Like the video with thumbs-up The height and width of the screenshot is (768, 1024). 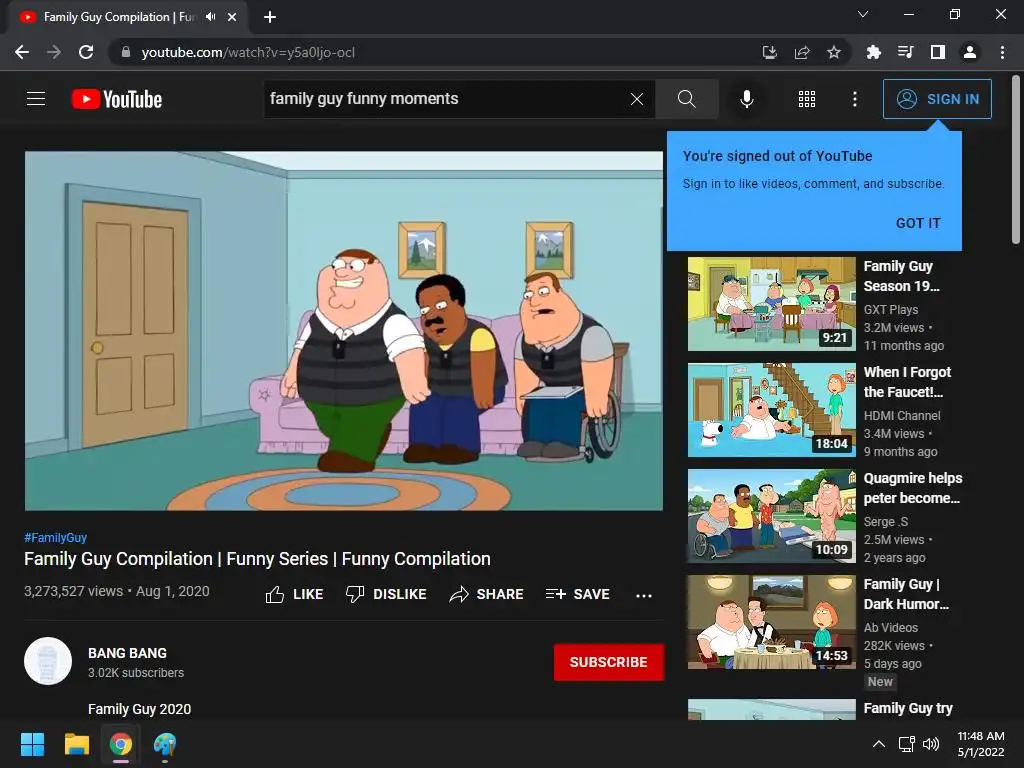294,594
